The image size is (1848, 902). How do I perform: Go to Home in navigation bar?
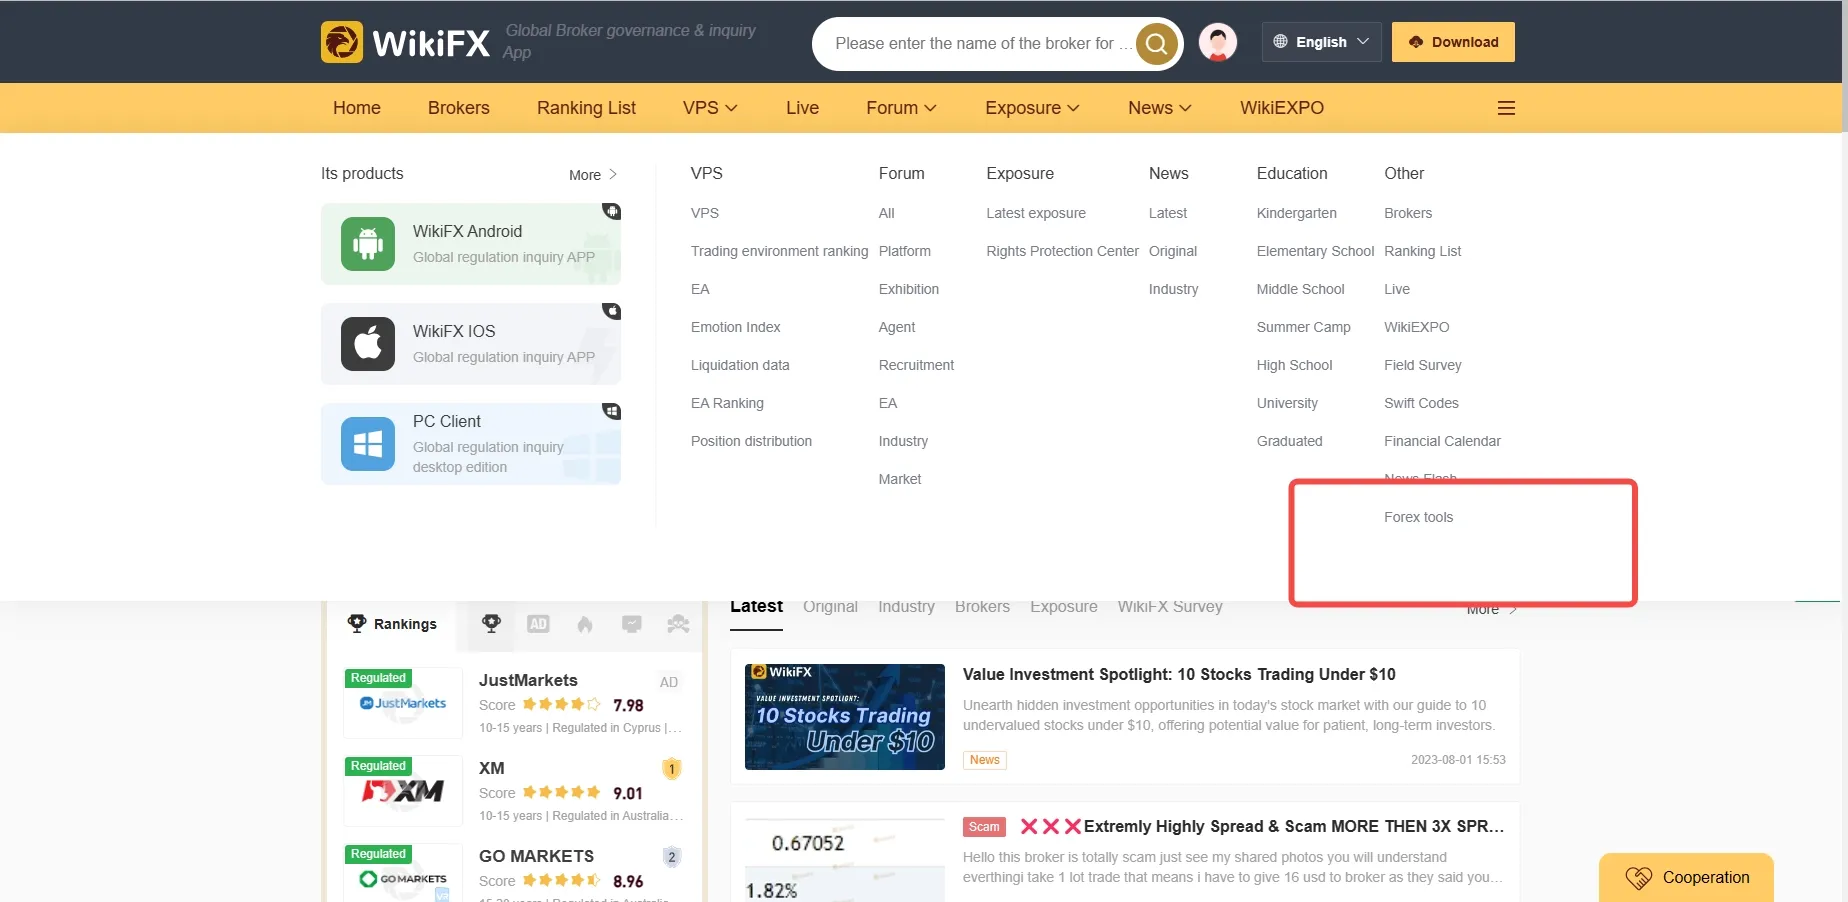click(357, 108)
